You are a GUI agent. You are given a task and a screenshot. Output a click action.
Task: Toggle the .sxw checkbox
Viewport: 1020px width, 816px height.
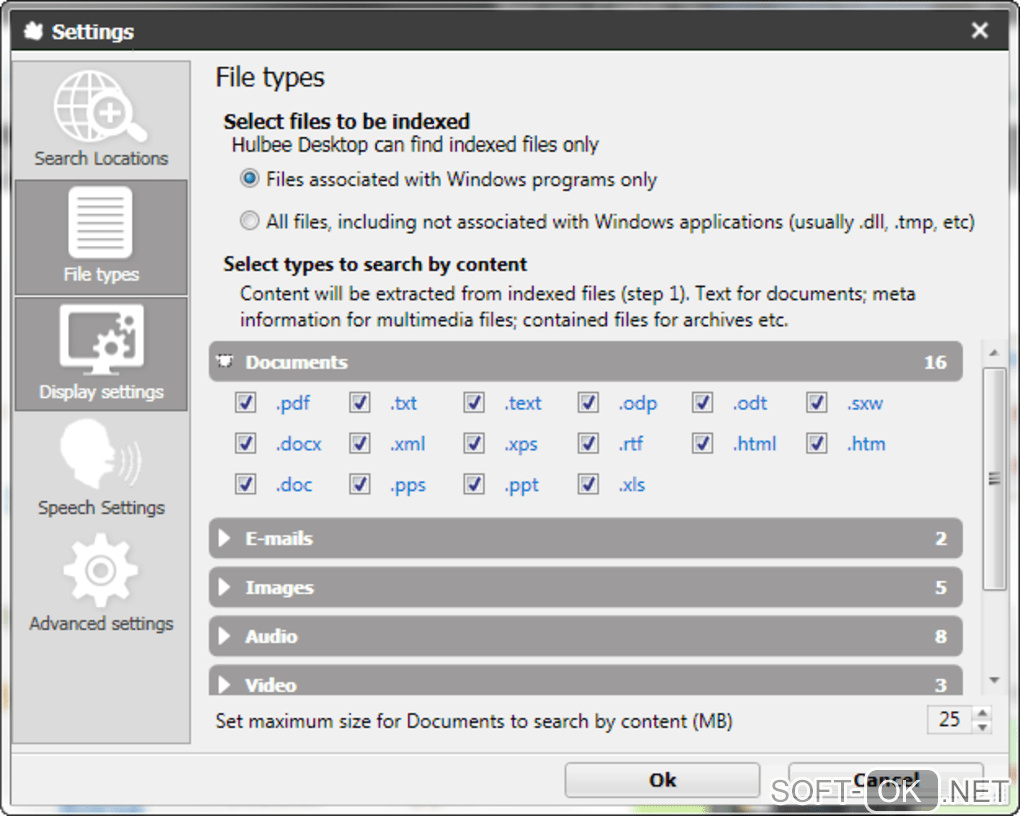(x=817, y=403)
